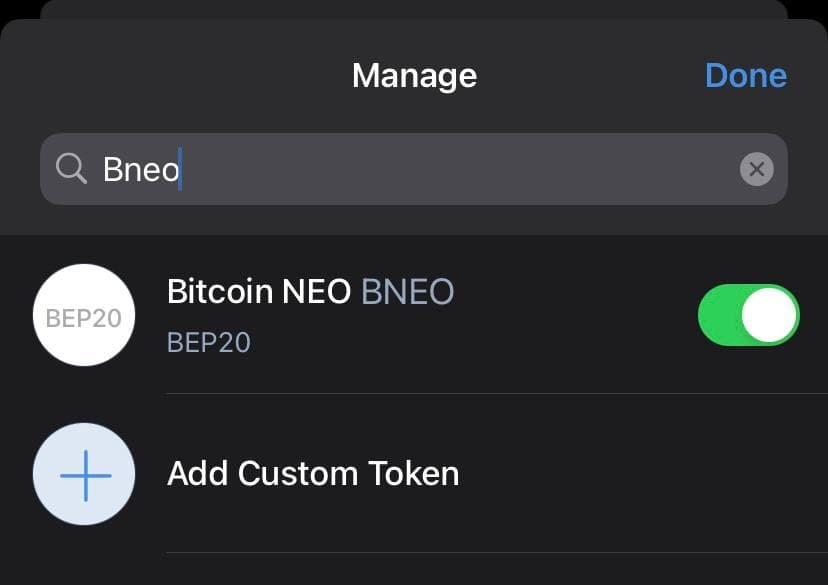This screenshot has height=585, width=828.
Task: Tap the BEP20 token logo circle
Action: (x=84, y=315)
